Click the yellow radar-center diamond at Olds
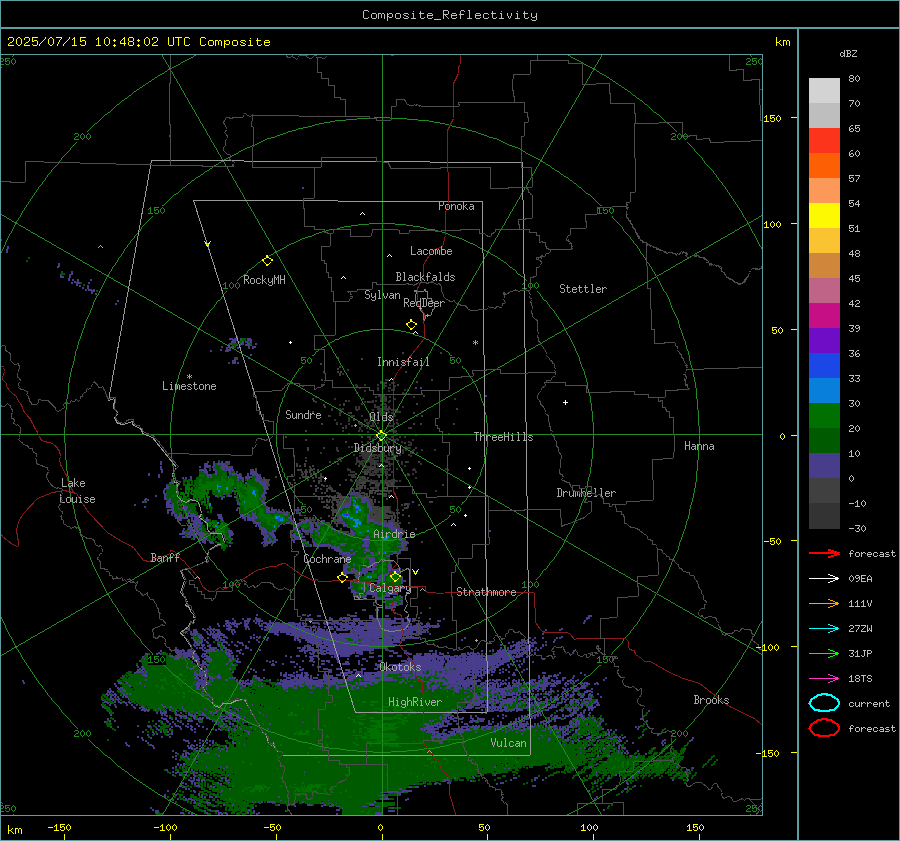This screenshot has width=900, height=841. click(x=381, y=436)
